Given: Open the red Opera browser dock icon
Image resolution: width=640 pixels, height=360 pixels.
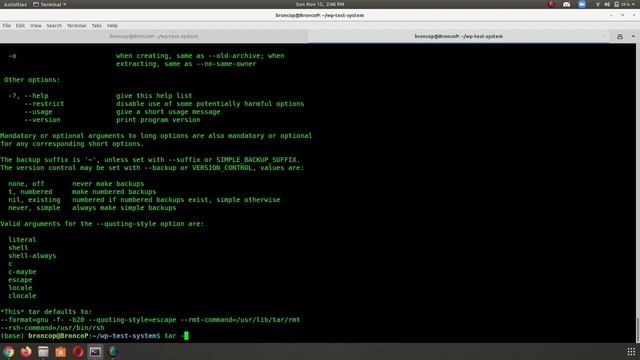Looking at the screenshot, I should [x=78, y=351].
